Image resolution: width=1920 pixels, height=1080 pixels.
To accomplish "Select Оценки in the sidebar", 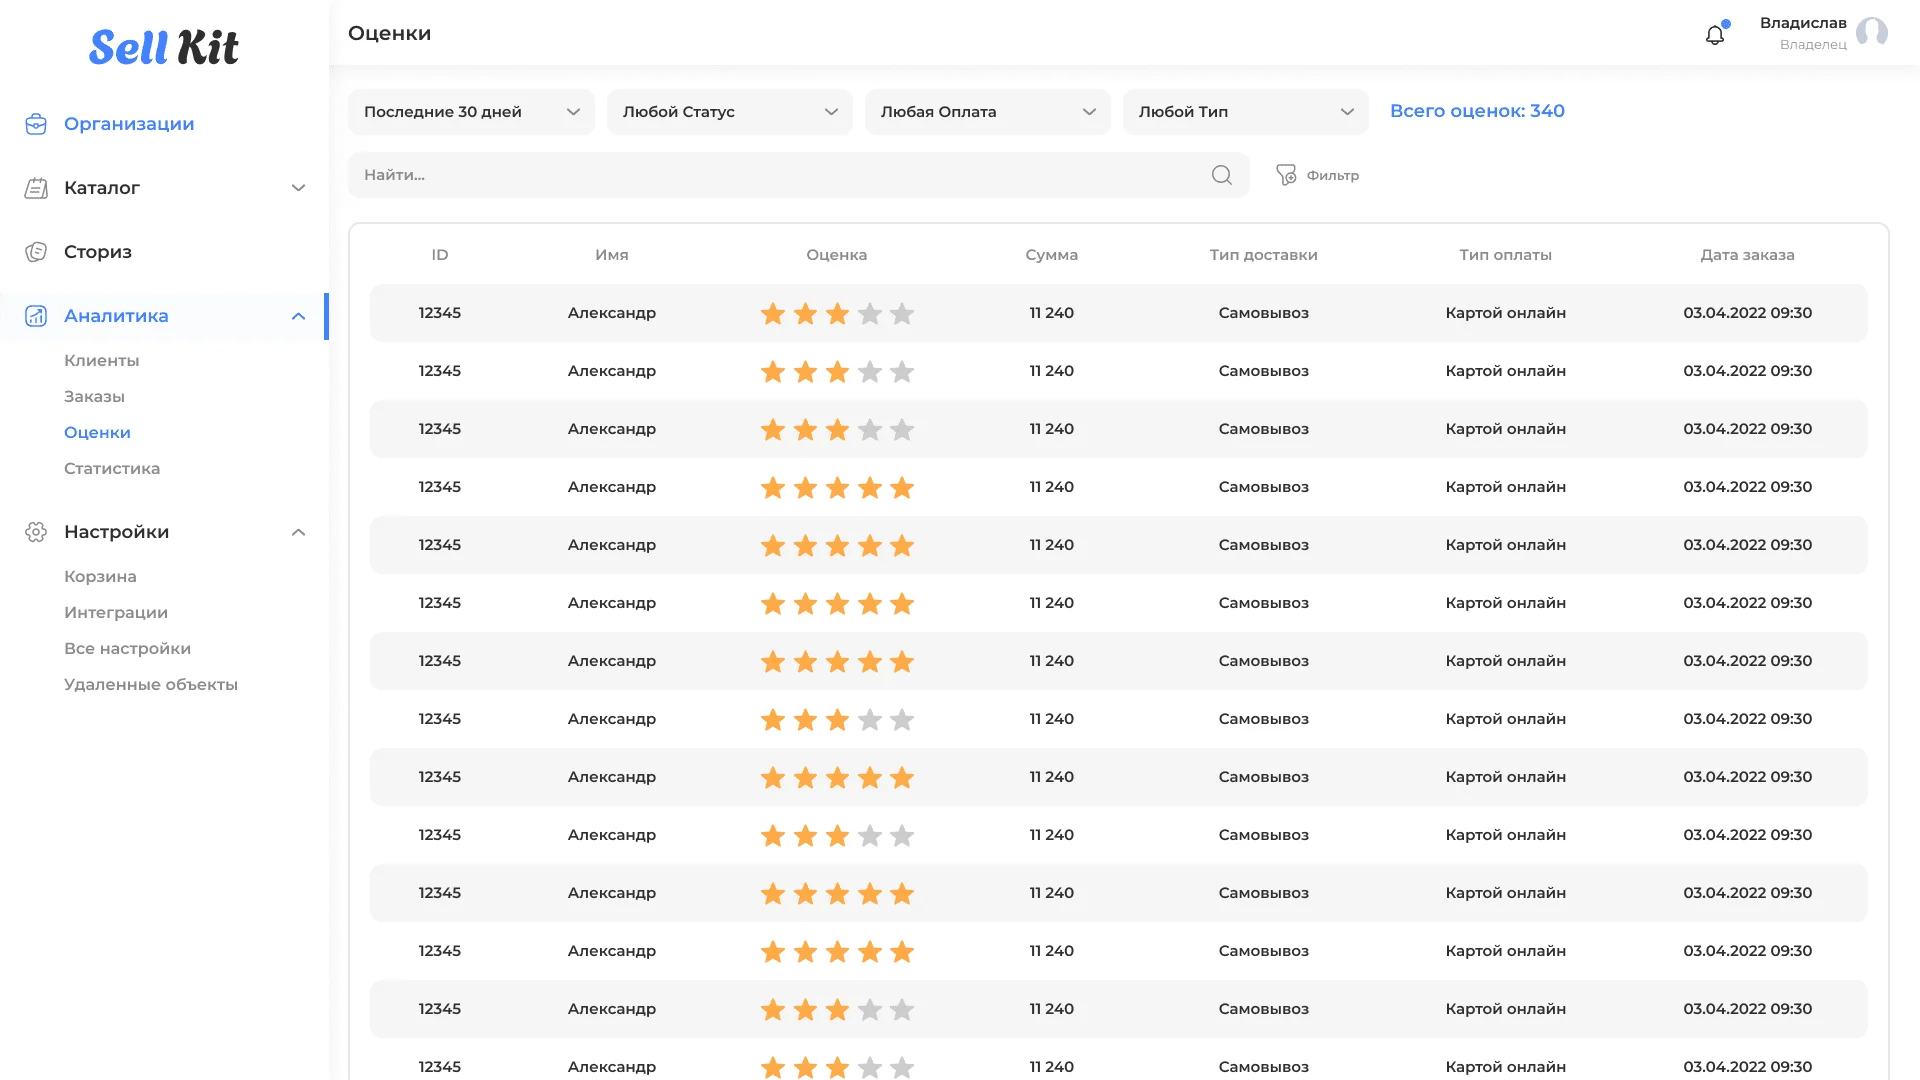I will click(97, 432).
